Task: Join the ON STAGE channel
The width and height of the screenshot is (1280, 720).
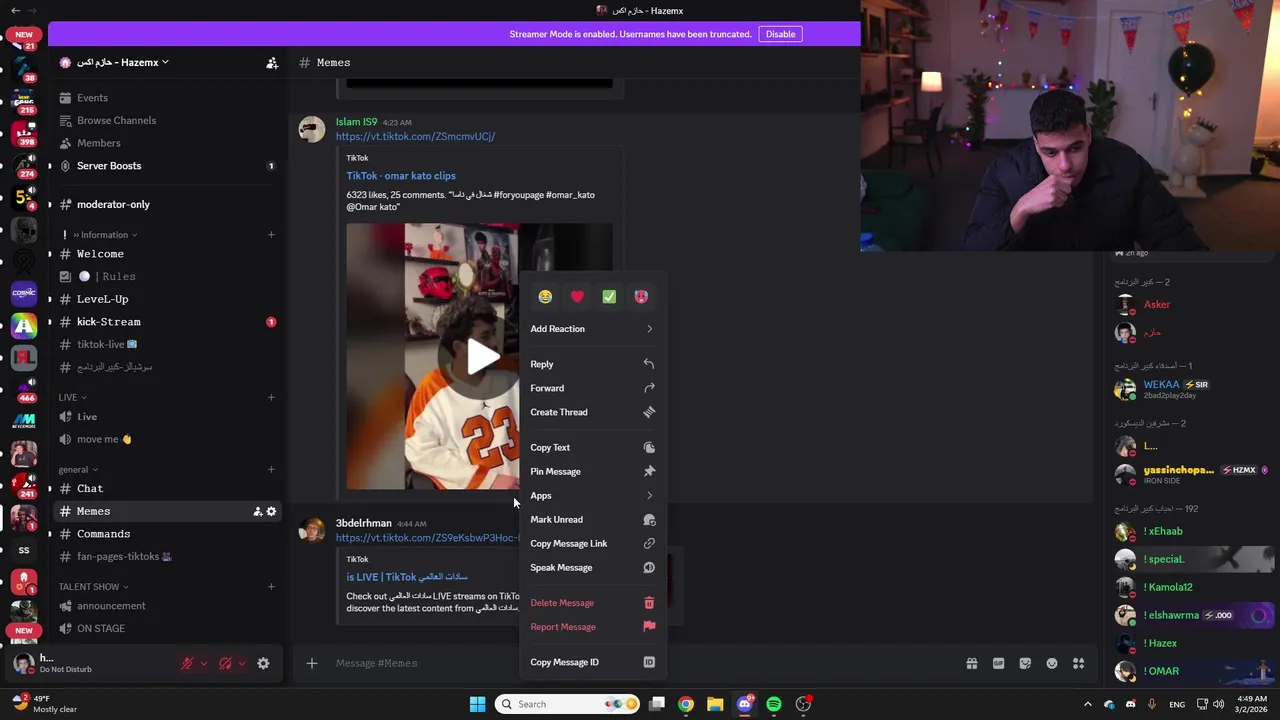Action: [x=168, y=628]
